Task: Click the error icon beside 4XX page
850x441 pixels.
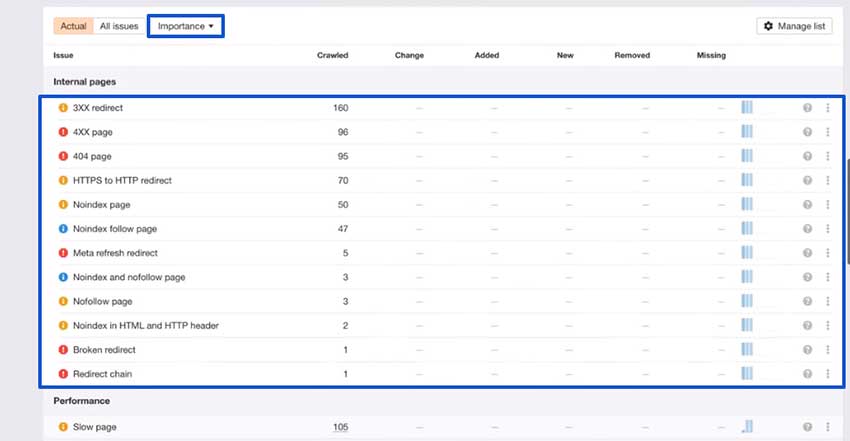Action: click(x=63, y=132)
